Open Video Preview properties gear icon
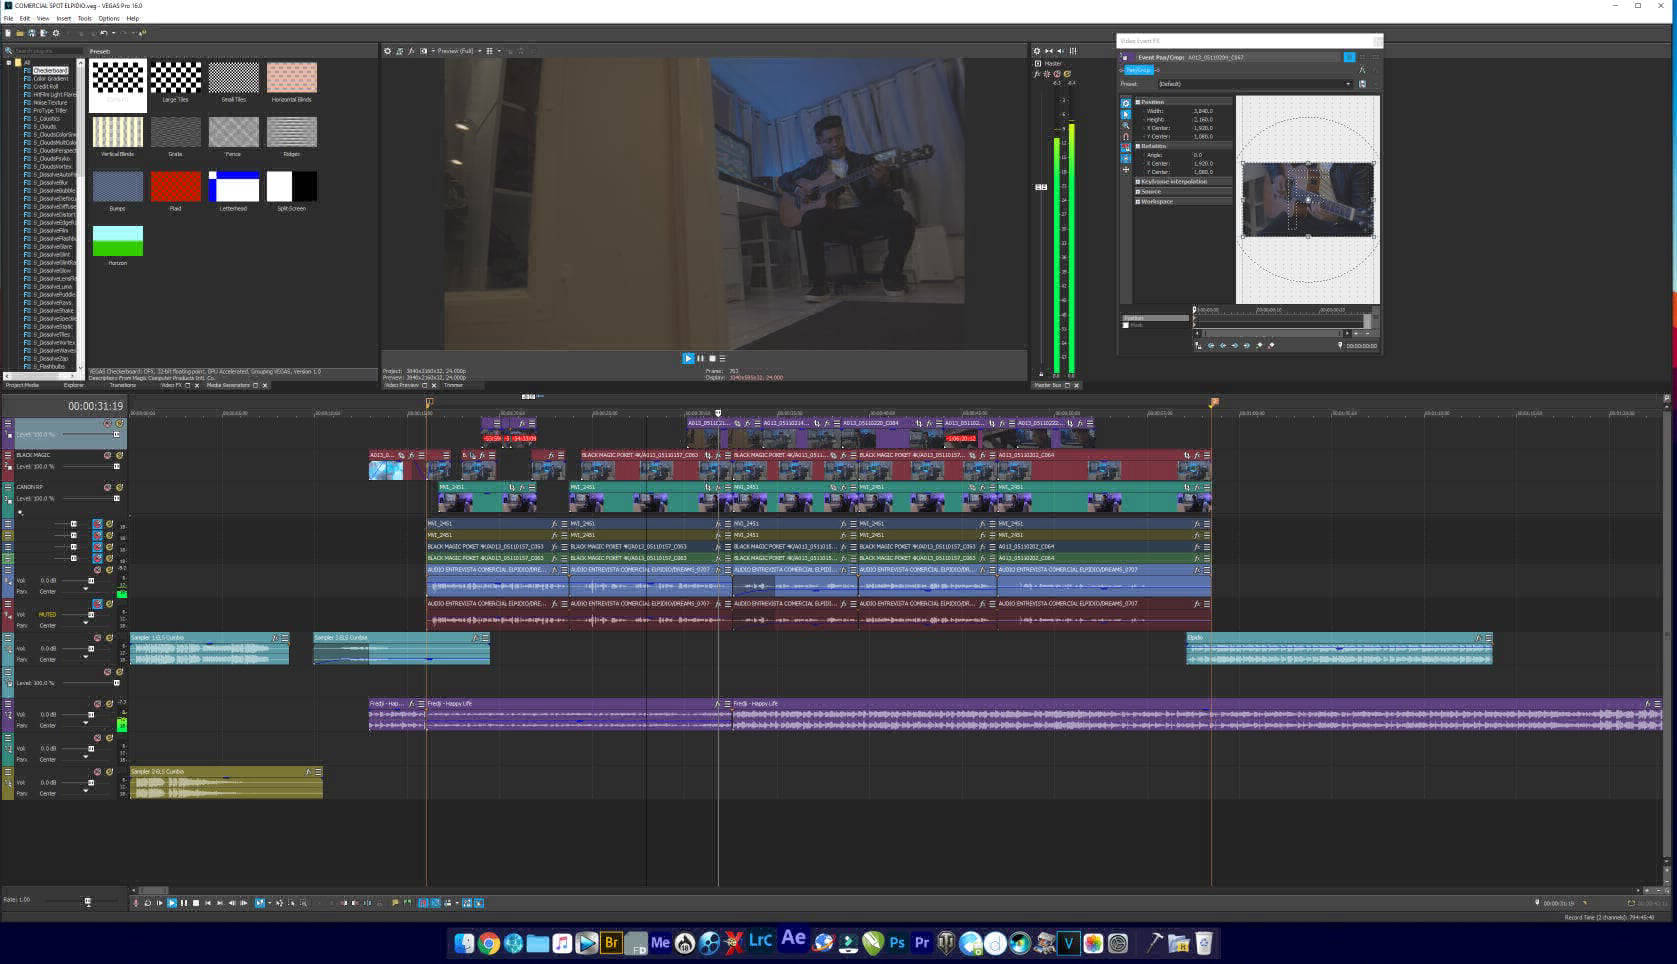The width and height of the screenshot is (1677, 964). tap(387, 51)
